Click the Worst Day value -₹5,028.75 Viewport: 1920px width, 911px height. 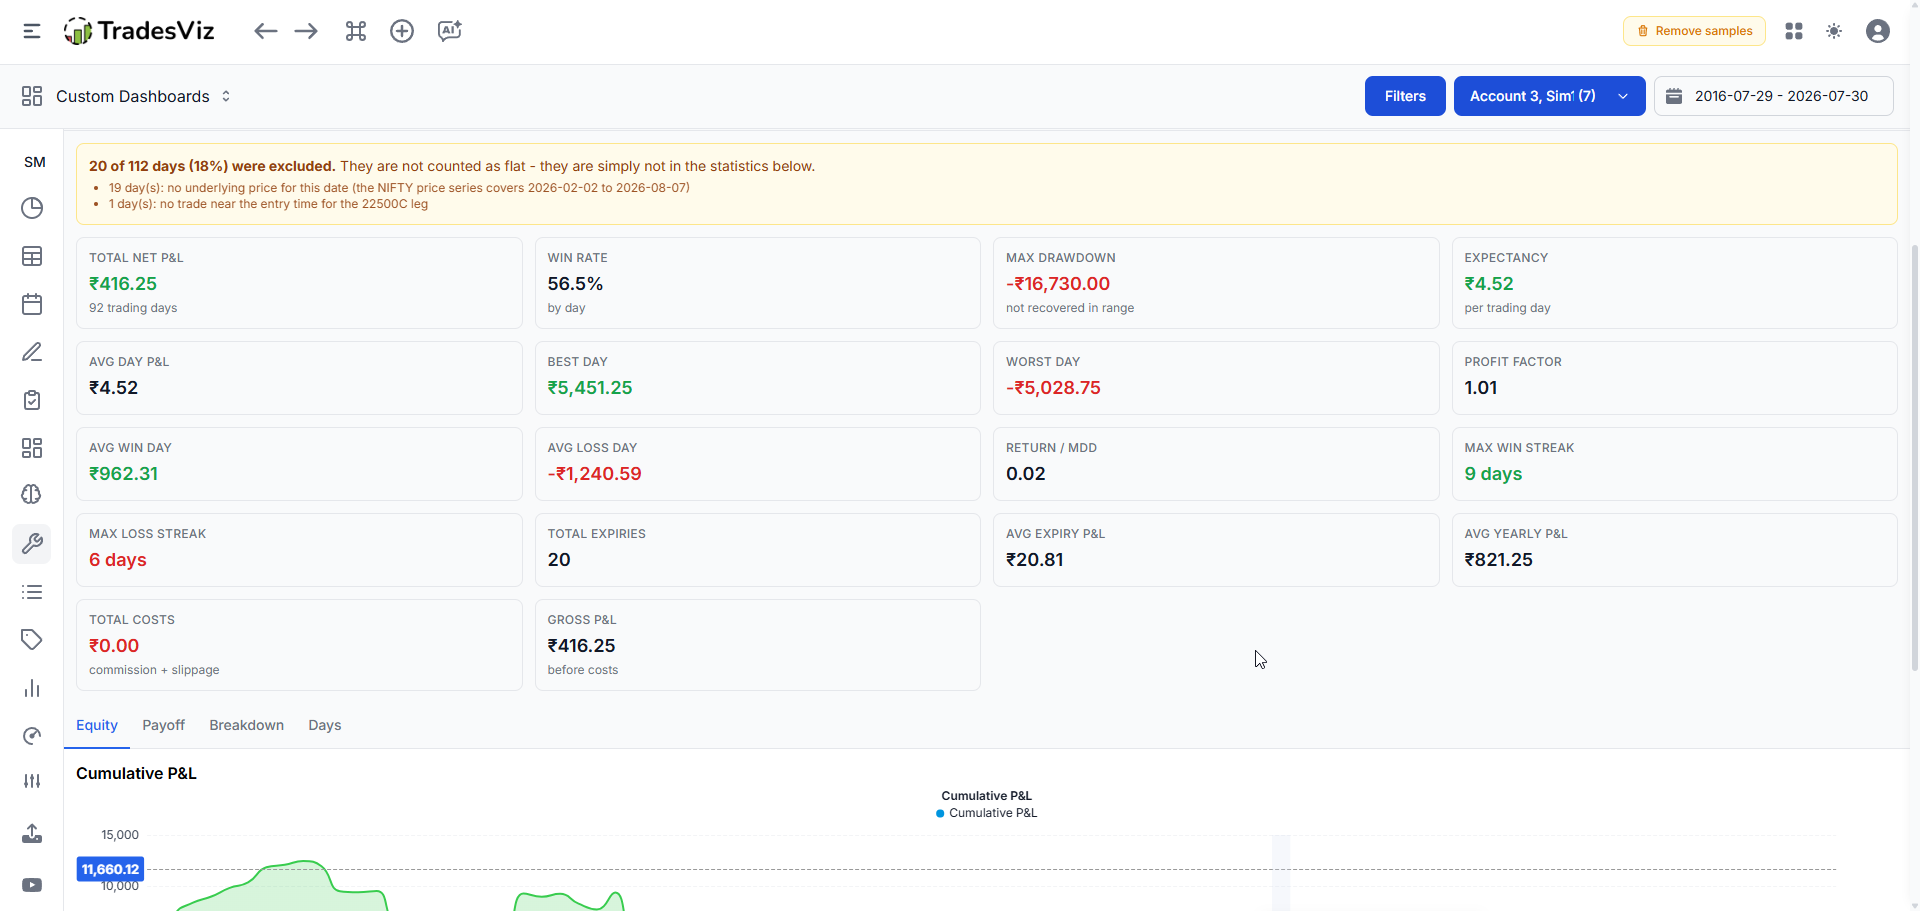pyautogui.click(x=1053, y=388)
